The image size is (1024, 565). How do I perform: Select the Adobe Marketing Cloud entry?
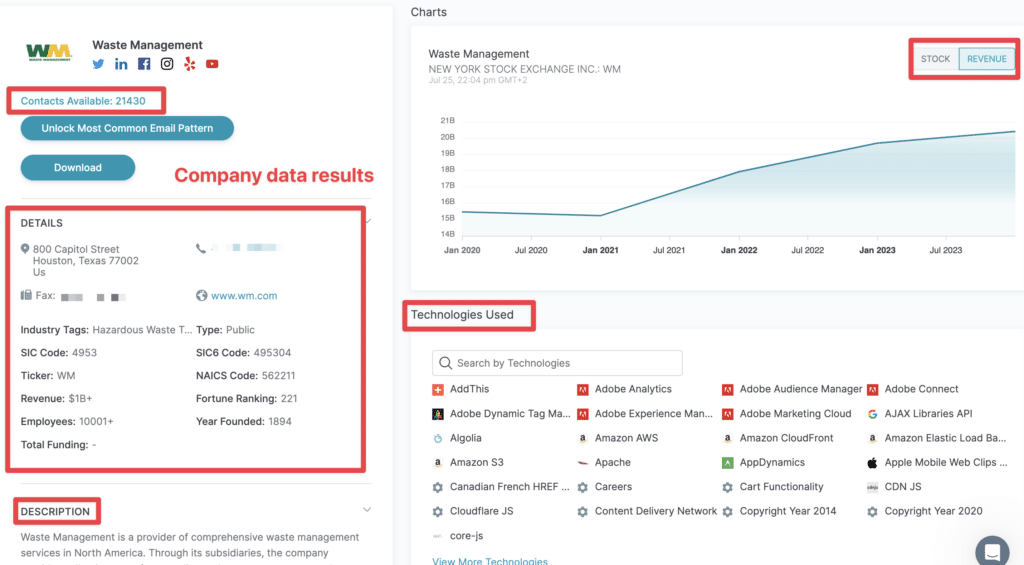[795, 414]
